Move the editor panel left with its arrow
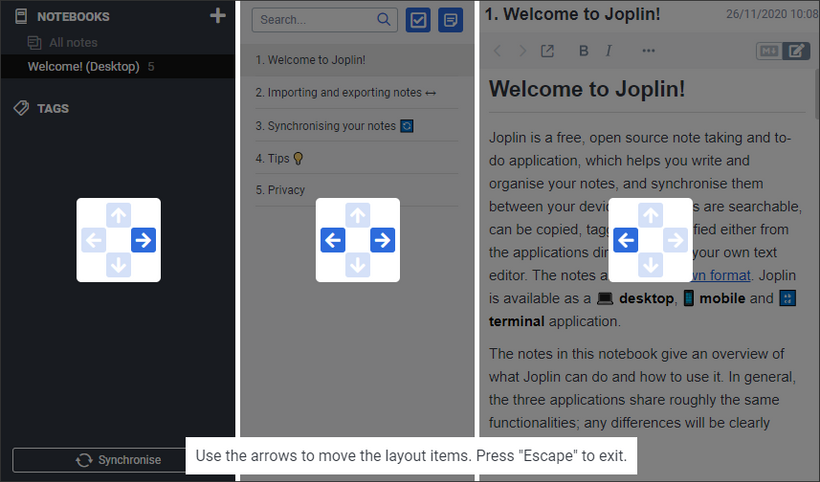The width and height of the screenshot is (820, 482). coord(625,240)
